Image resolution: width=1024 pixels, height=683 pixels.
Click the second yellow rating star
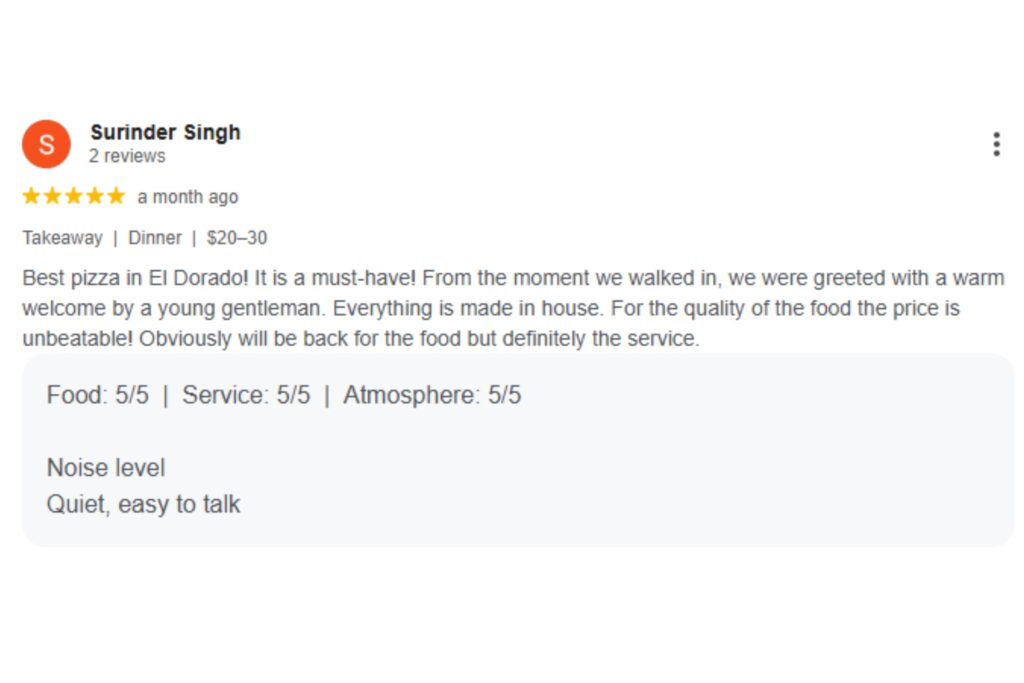click(x=52, y=196)
